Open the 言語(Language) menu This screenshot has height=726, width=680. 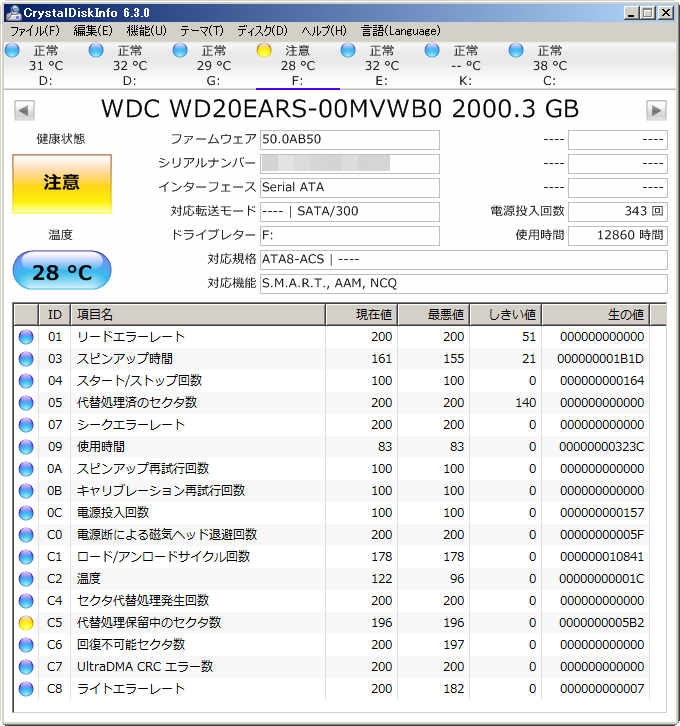pos(401,31)
